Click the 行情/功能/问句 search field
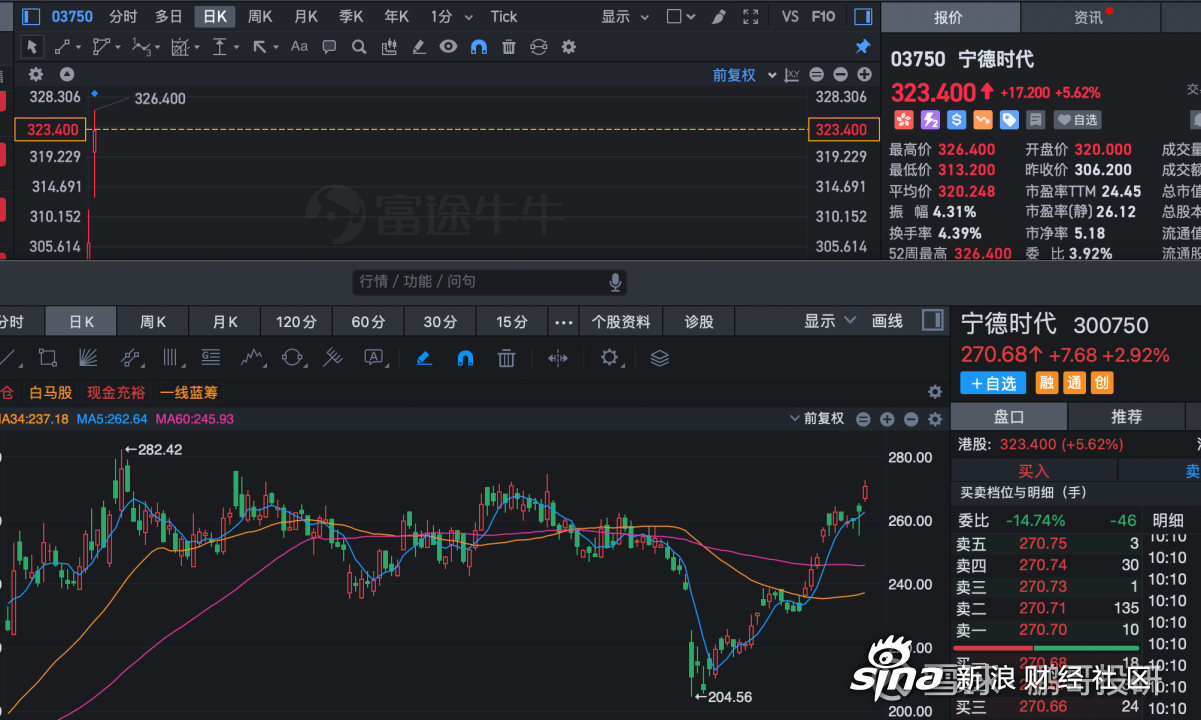This screenshot has height=720, width=1201. pos(489,282)
